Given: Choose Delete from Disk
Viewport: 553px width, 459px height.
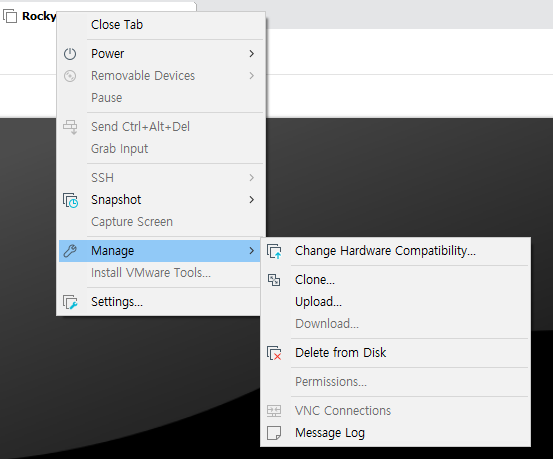Looking at the screenshot, I should click(x=395, y=353).
